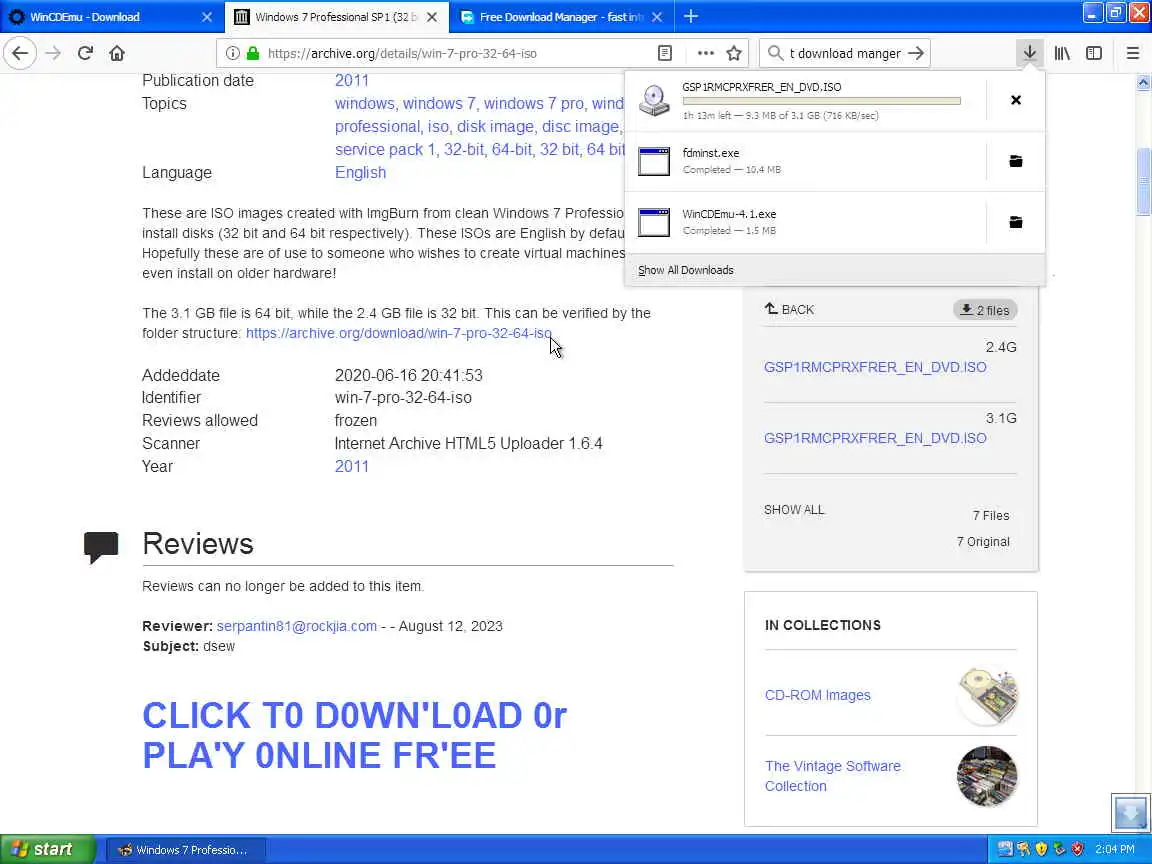Click BACK in download options

coord(789,309)
